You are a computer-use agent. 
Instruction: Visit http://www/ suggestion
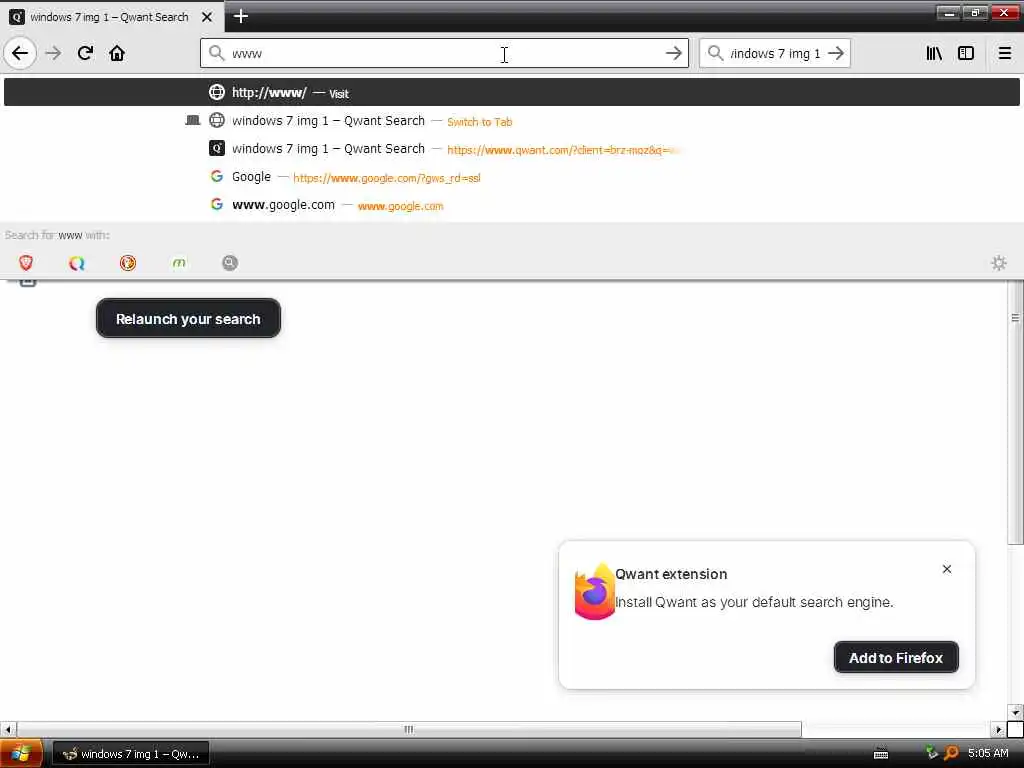[x=511, y=93]
